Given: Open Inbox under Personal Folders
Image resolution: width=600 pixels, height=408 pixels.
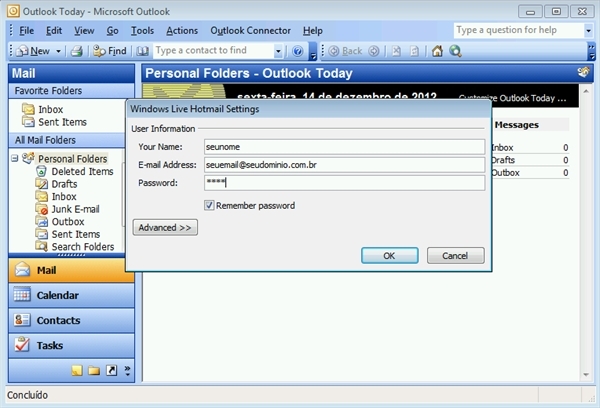Looking at the screenshot, I should click(56, 196).
